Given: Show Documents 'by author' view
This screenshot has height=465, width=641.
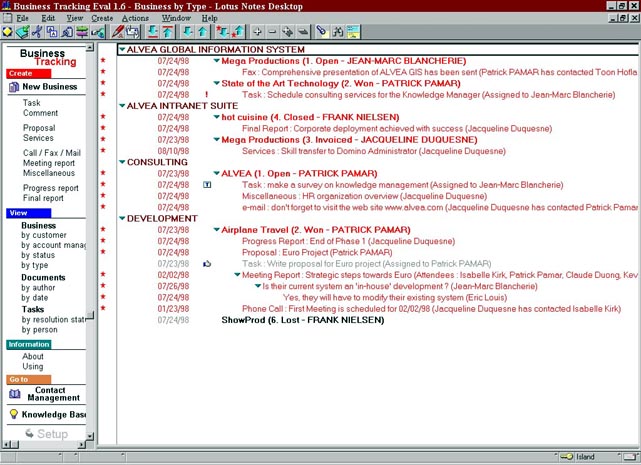Looking at the screenshot, I should point(38,288).
